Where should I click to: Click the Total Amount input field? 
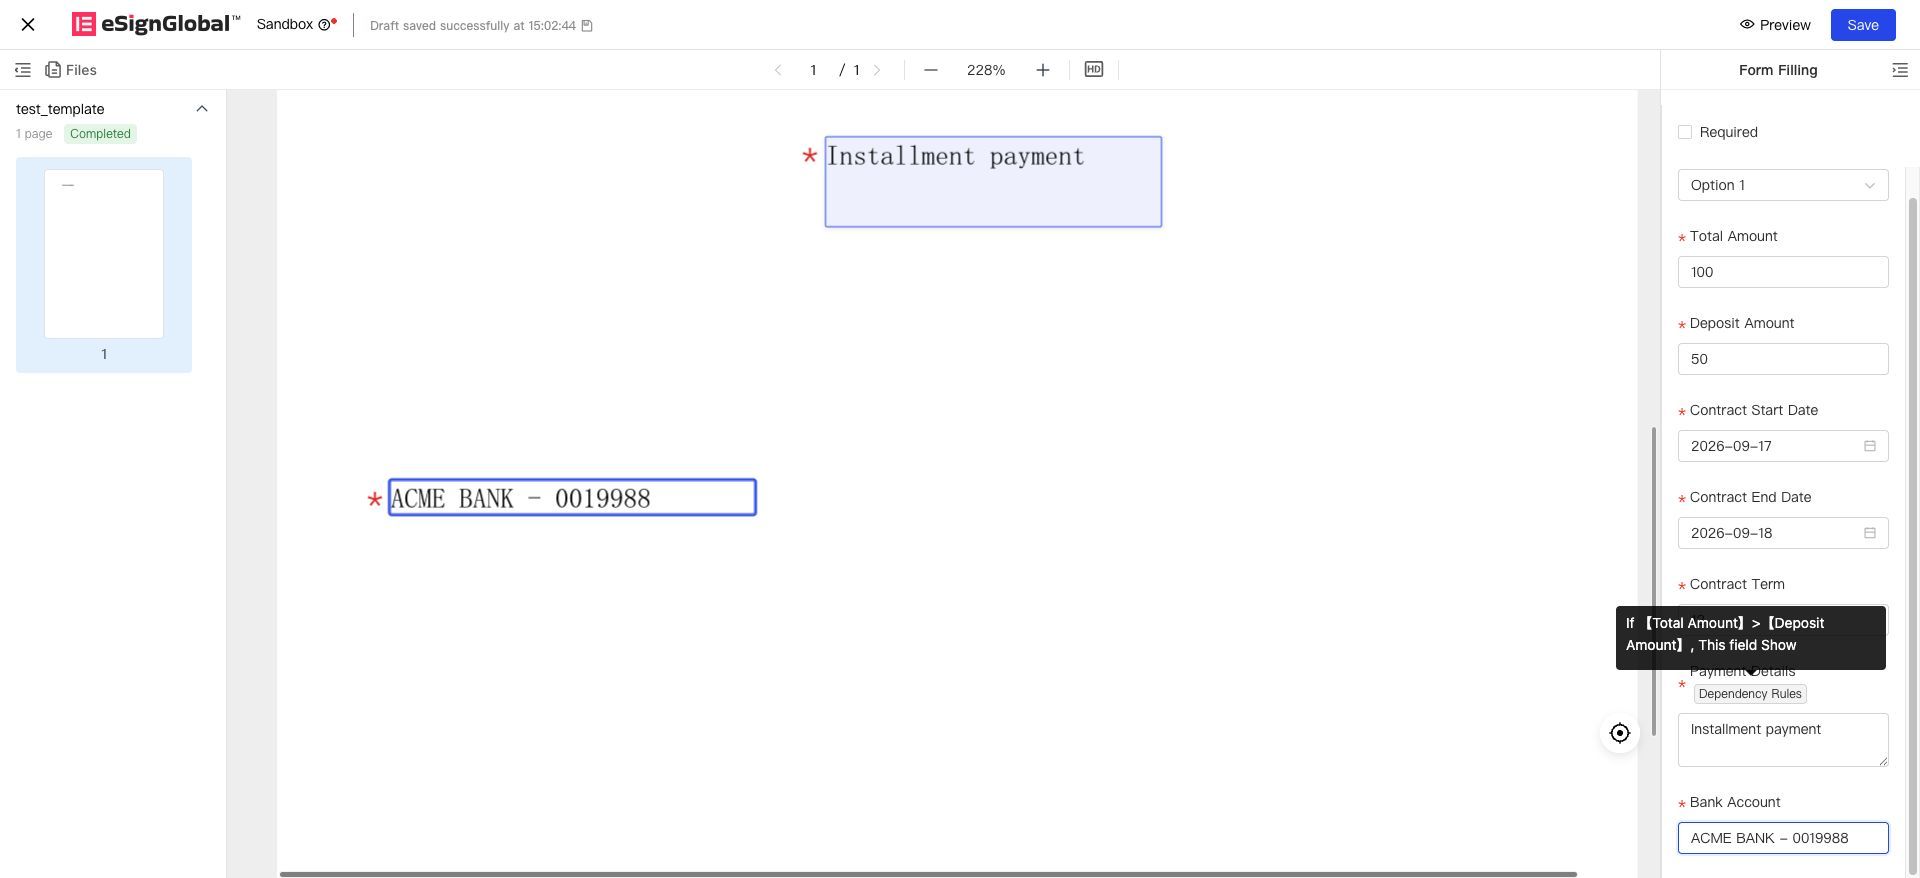coord(1783,272)
